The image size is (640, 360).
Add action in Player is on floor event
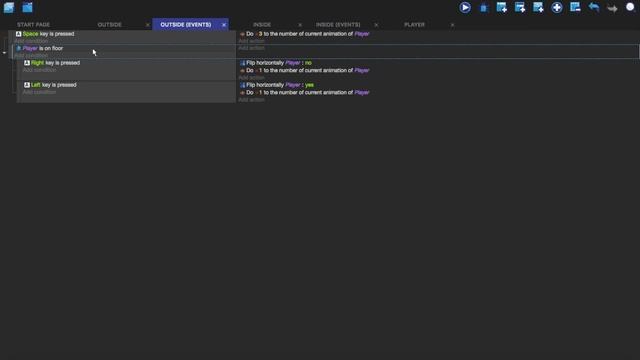pos(251,48)
